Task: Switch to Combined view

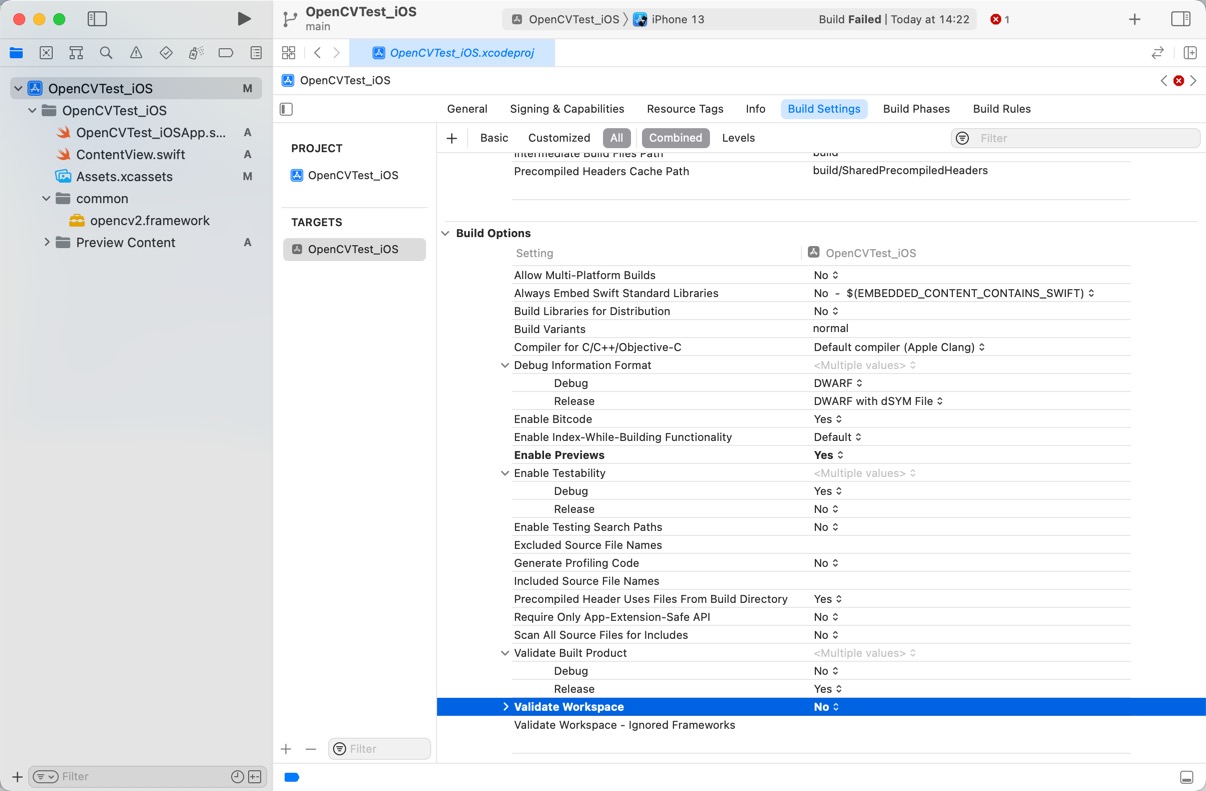Action: pos(675,138)
